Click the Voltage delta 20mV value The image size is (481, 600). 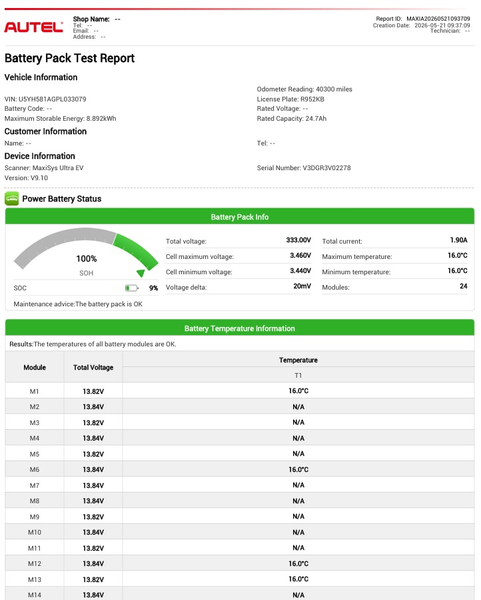point(302,286)
